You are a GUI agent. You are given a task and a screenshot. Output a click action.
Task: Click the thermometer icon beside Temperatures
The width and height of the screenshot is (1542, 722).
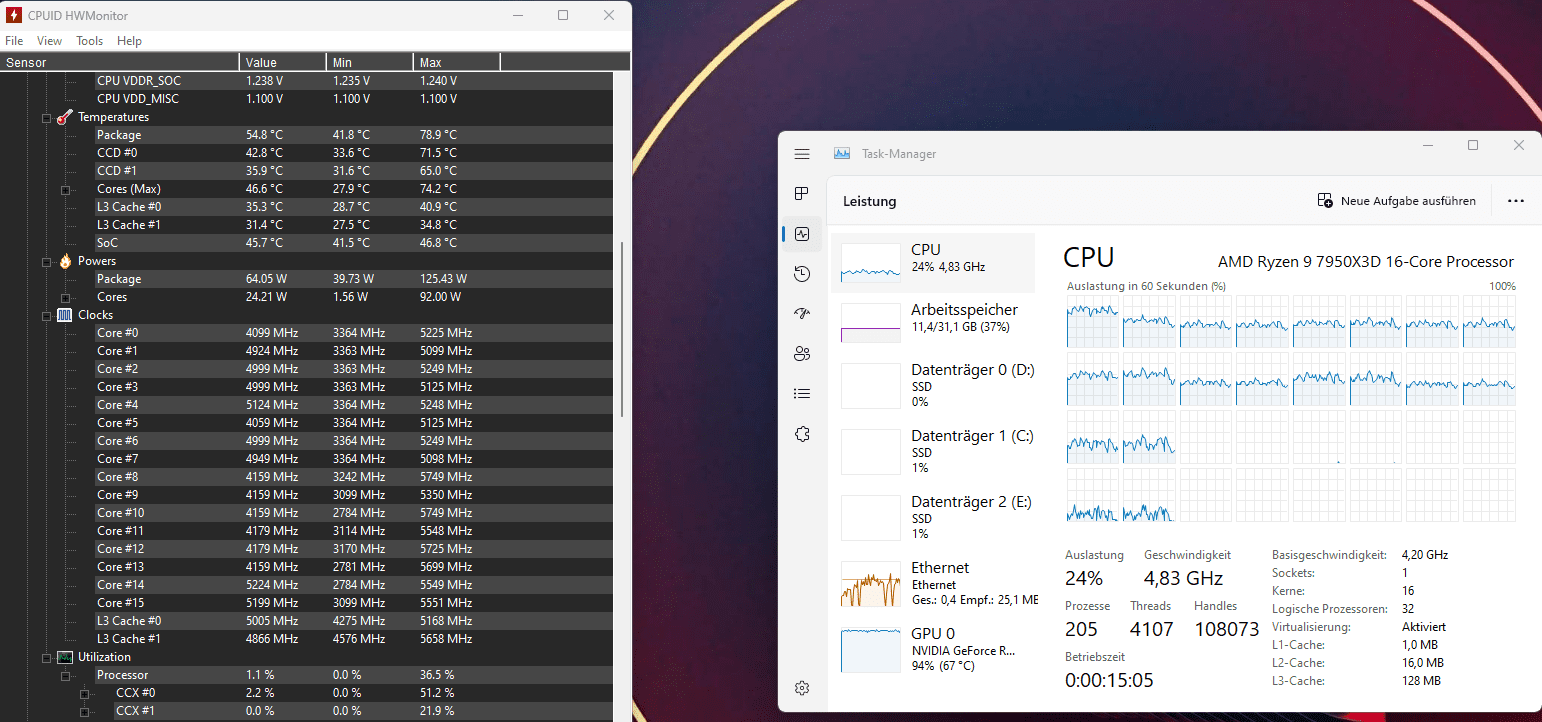point(65,117)
